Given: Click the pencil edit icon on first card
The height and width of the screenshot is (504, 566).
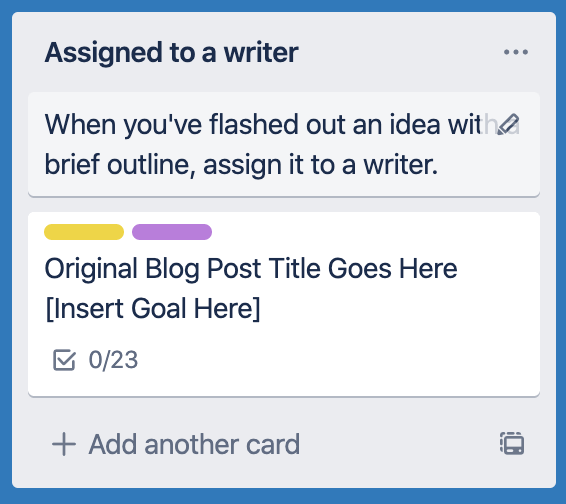Looking at the screenshot, I should (x=508, y=125).
